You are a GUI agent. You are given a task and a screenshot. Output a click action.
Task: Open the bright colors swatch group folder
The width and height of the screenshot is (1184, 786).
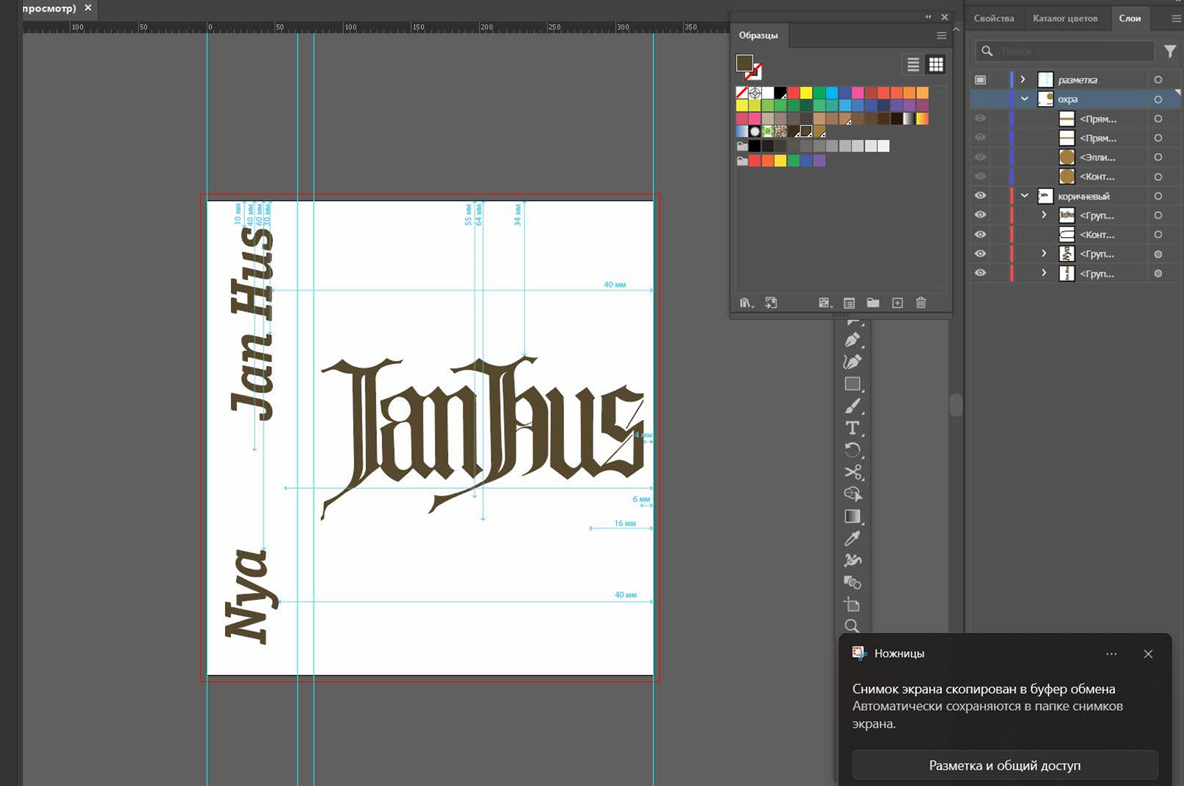pos(742,161)
